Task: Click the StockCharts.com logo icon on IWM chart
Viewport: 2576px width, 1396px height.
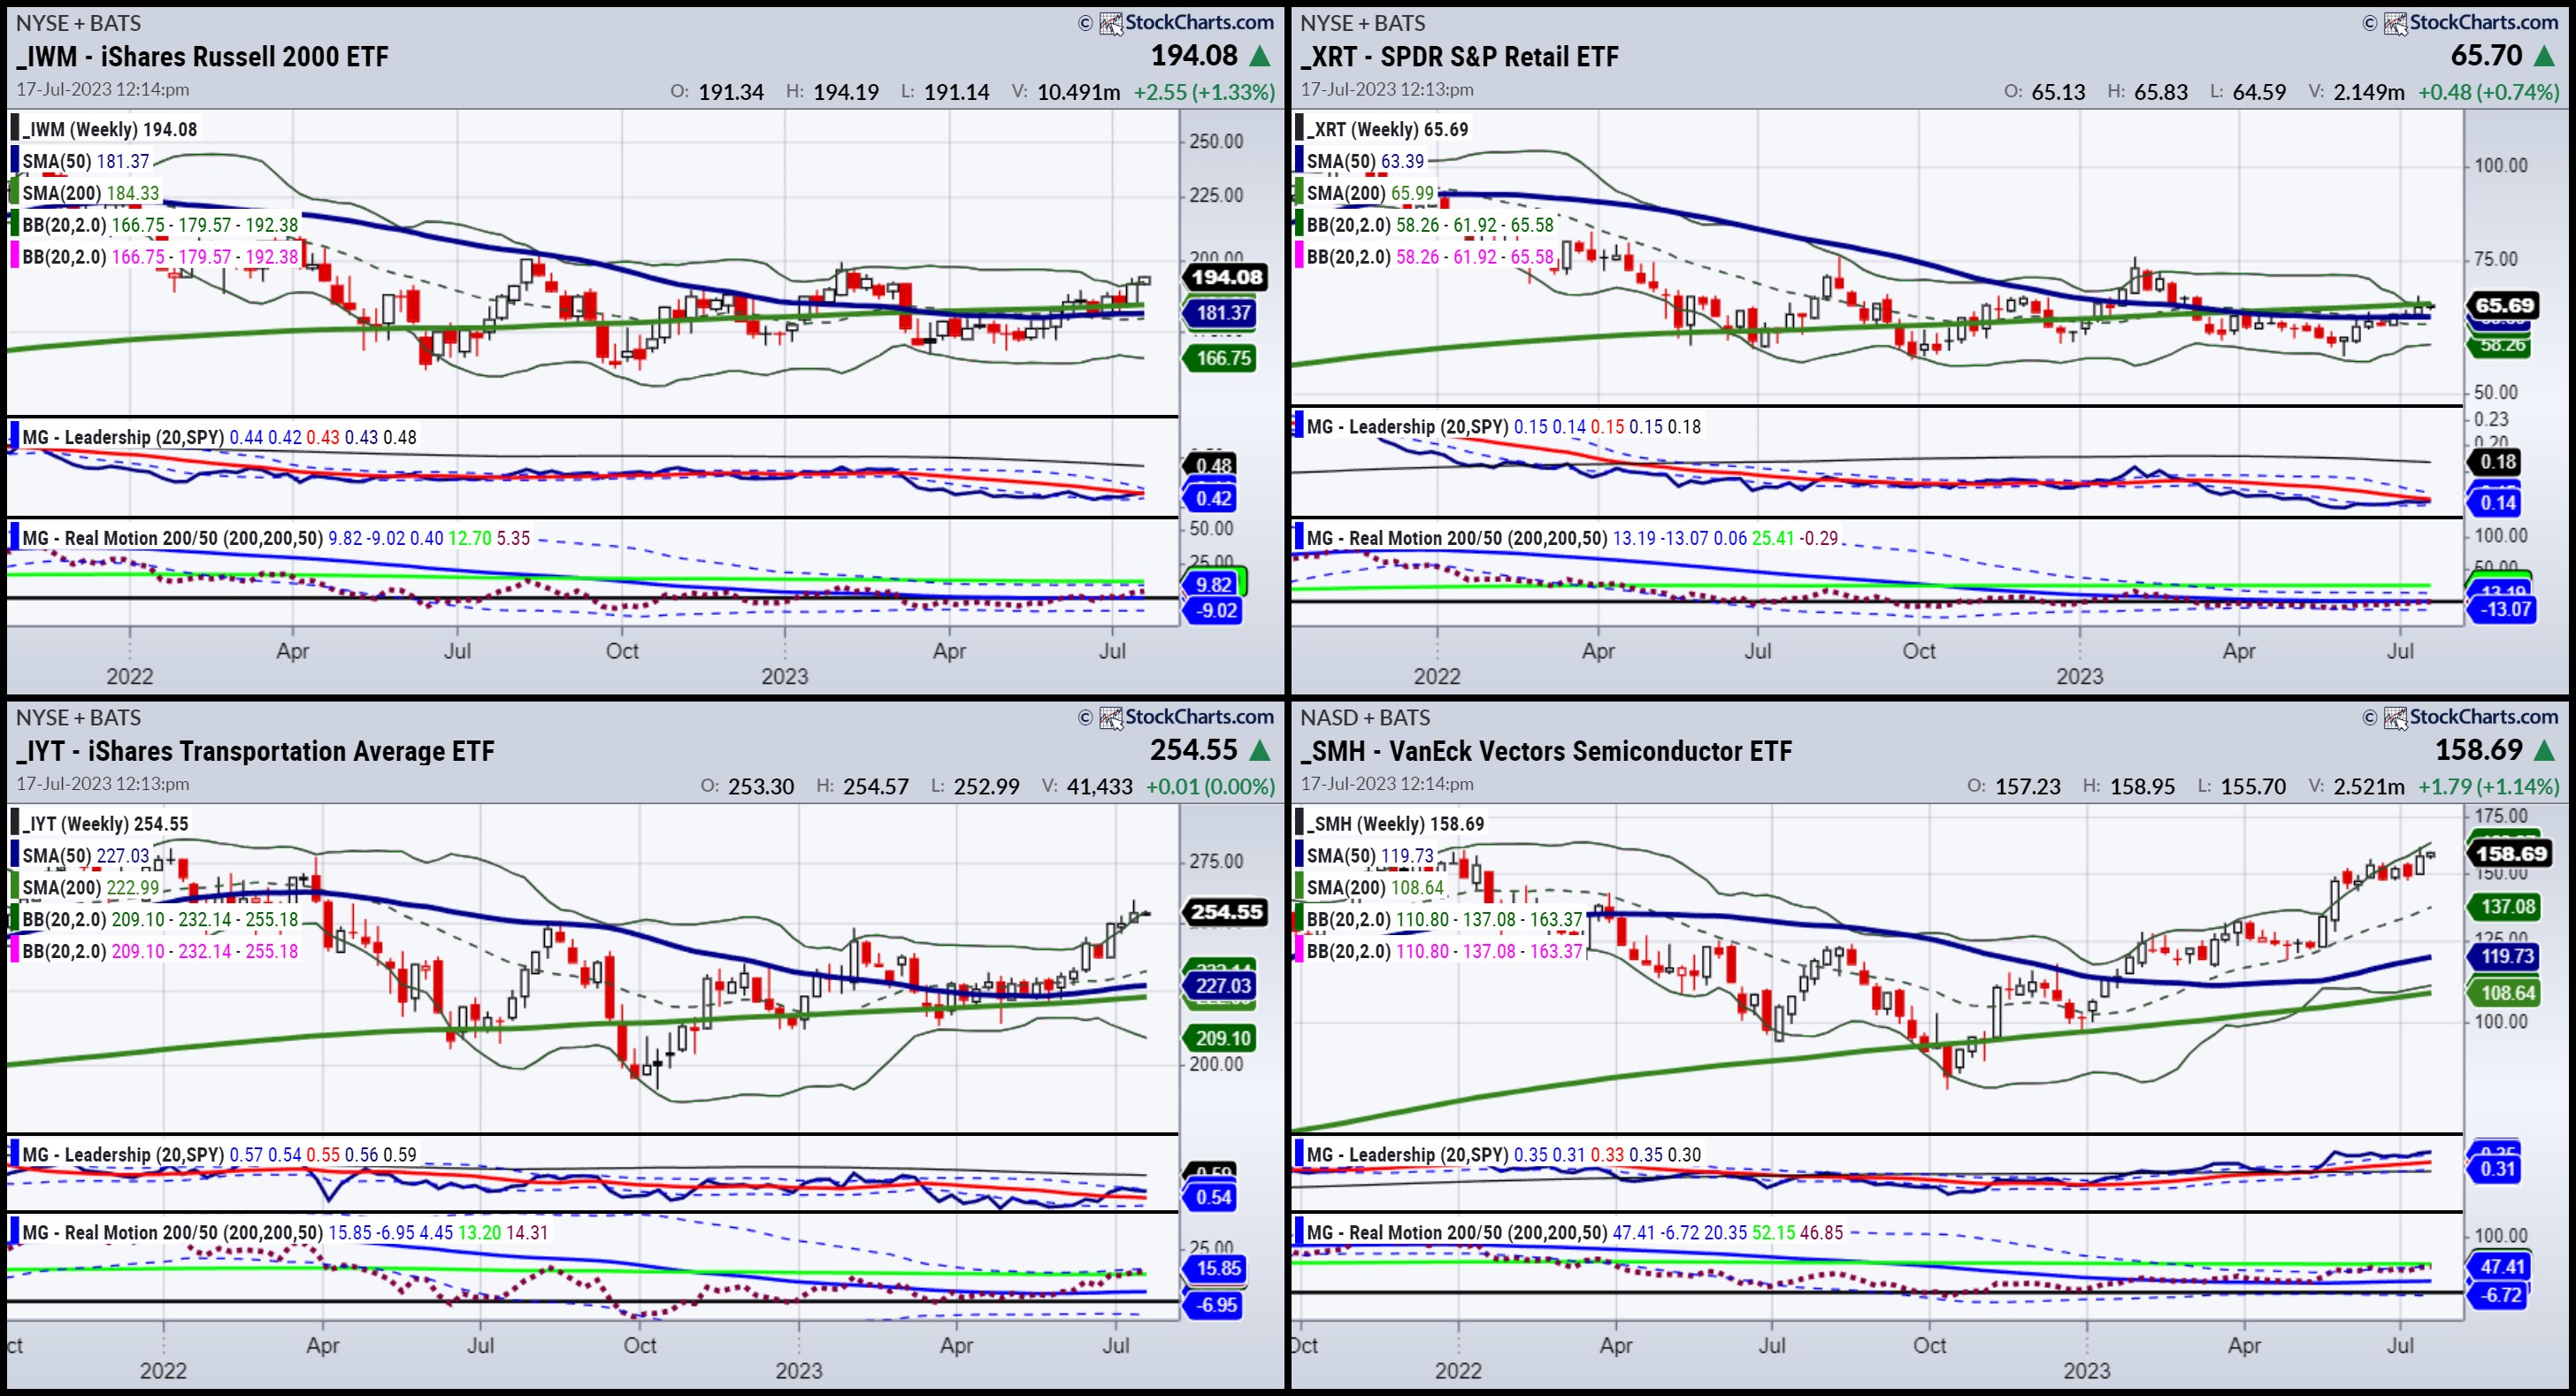Action: pyautogui.click(x=1111, y=23)
